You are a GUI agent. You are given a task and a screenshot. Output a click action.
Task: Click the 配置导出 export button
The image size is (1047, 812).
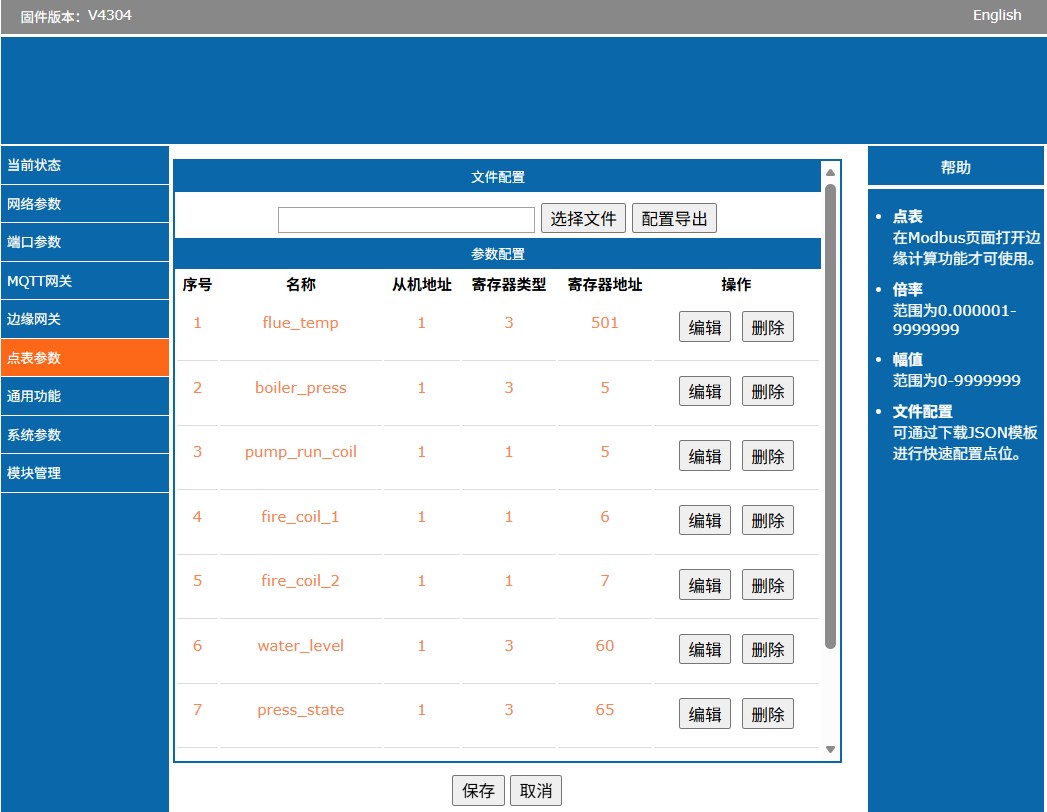[x=674, y=219]
